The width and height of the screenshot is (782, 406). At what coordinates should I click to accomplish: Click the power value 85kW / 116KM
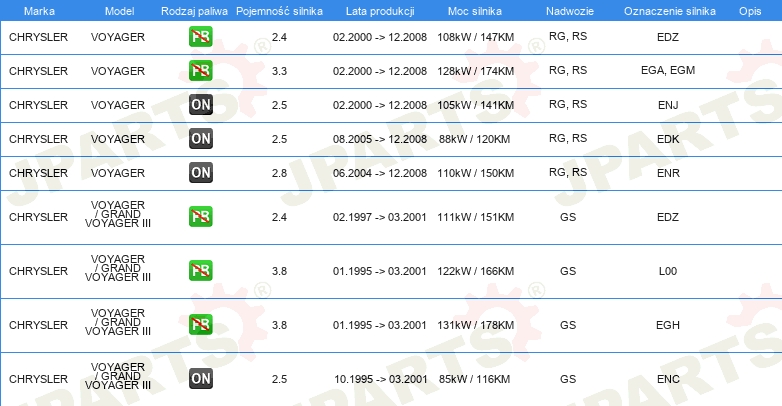474,379
